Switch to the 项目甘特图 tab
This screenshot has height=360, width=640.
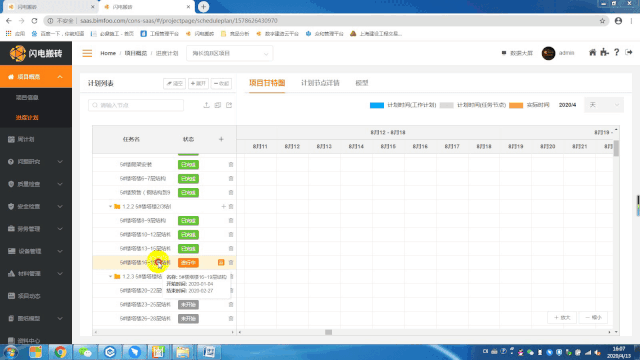267,83
